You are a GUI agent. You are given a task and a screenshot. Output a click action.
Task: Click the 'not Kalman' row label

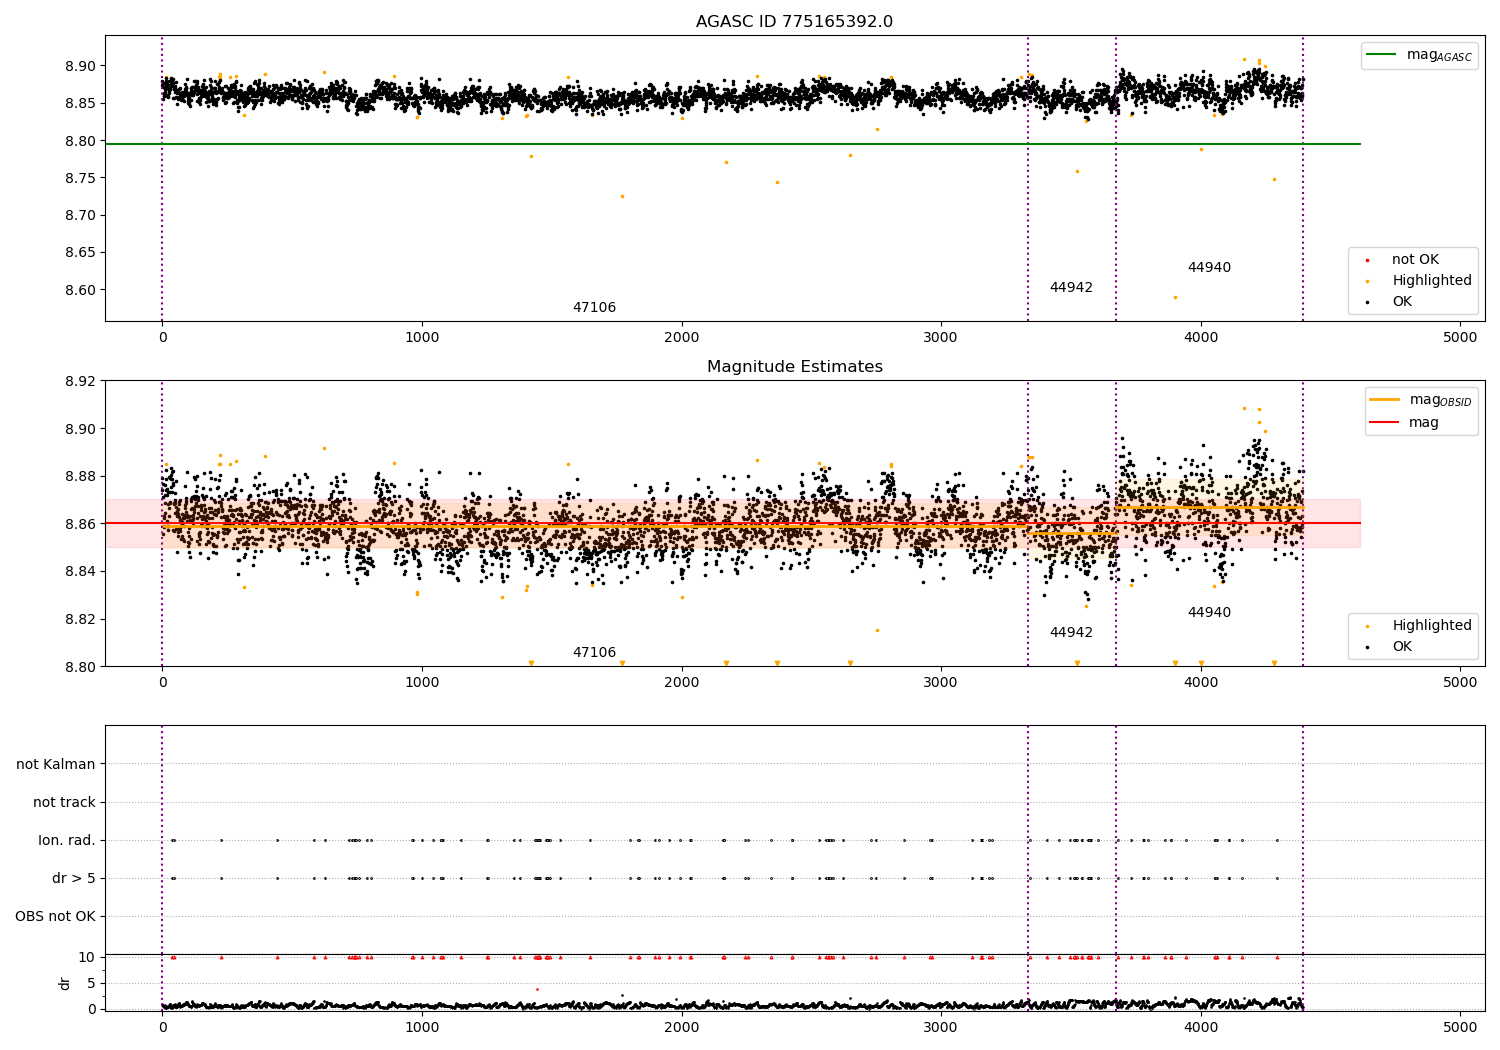pos(56,765)
